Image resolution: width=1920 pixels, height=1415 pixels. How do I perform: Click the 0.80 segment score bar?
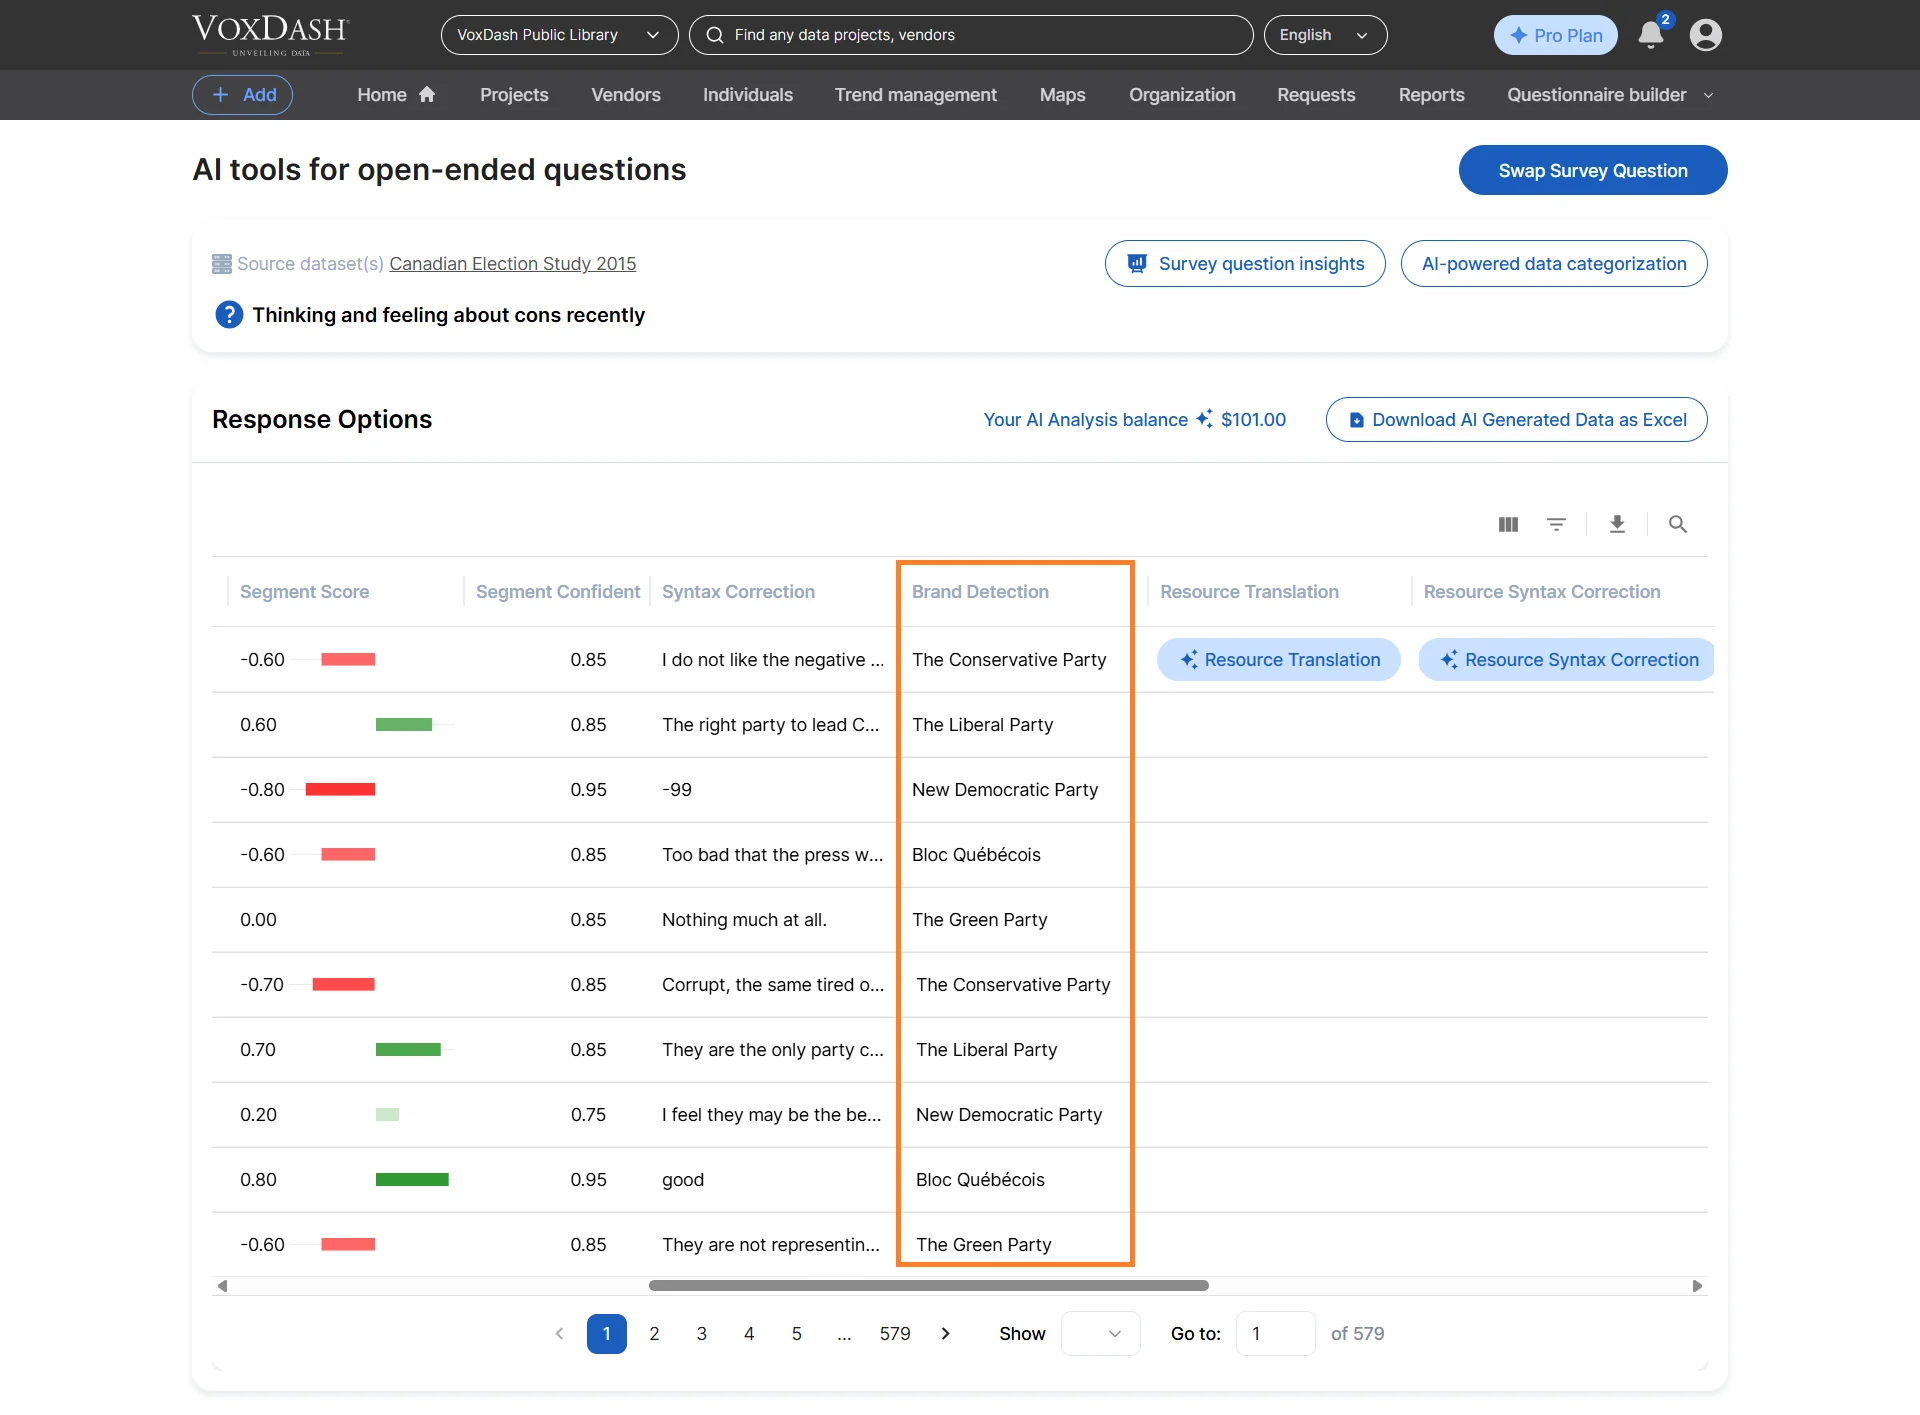coord(412,1180)
